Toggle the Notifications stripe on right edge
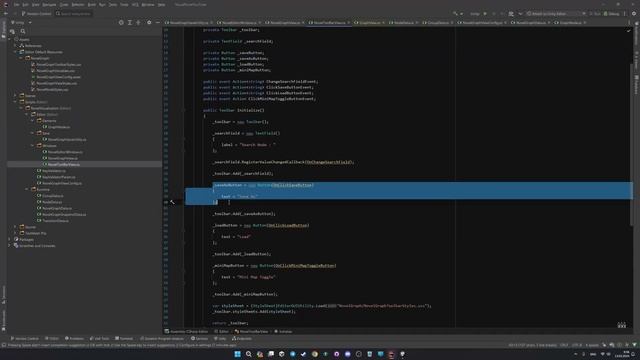Image resolution: width=640 pixels, height=360 pixels. click(636, 32)
